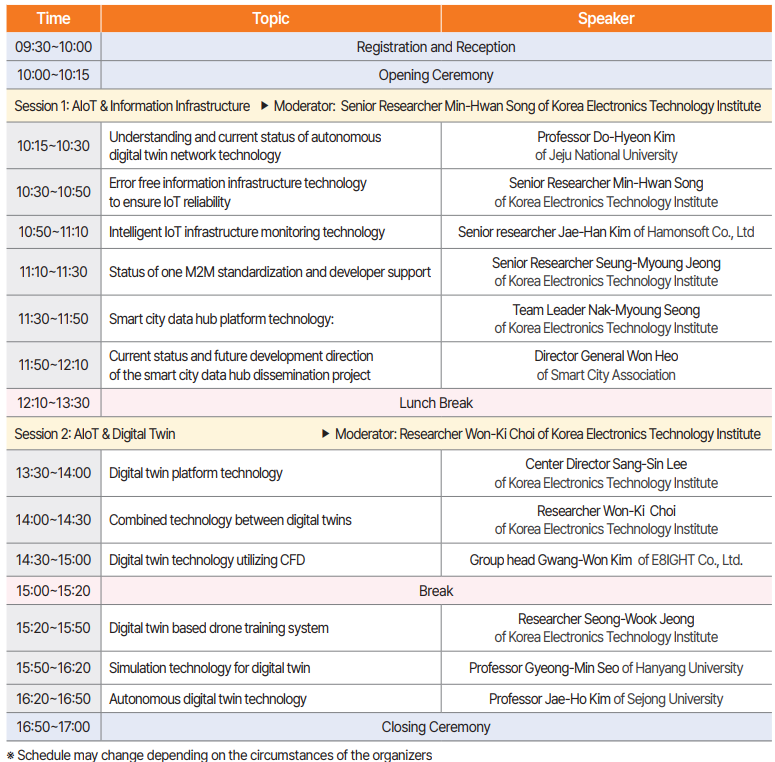
Task: Select the 11:30~11:50 time cell
Action: 53,319
